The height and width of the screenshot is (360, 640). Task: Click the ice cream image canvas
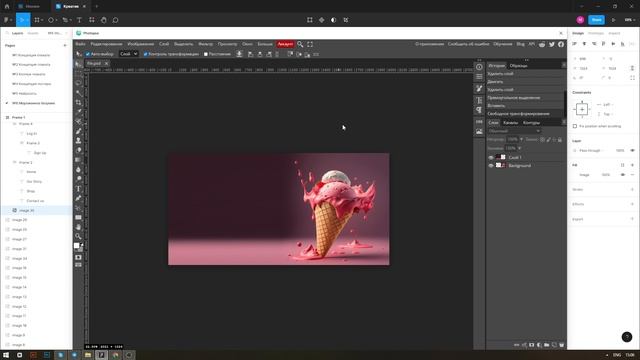[279, 209]
